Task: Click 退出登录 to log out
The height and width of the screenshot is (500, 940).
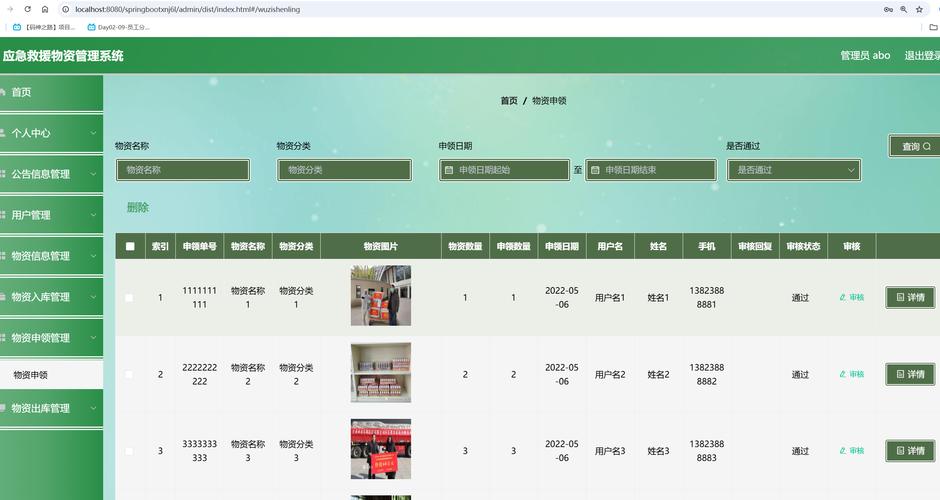Action: (x=922, y=56)
